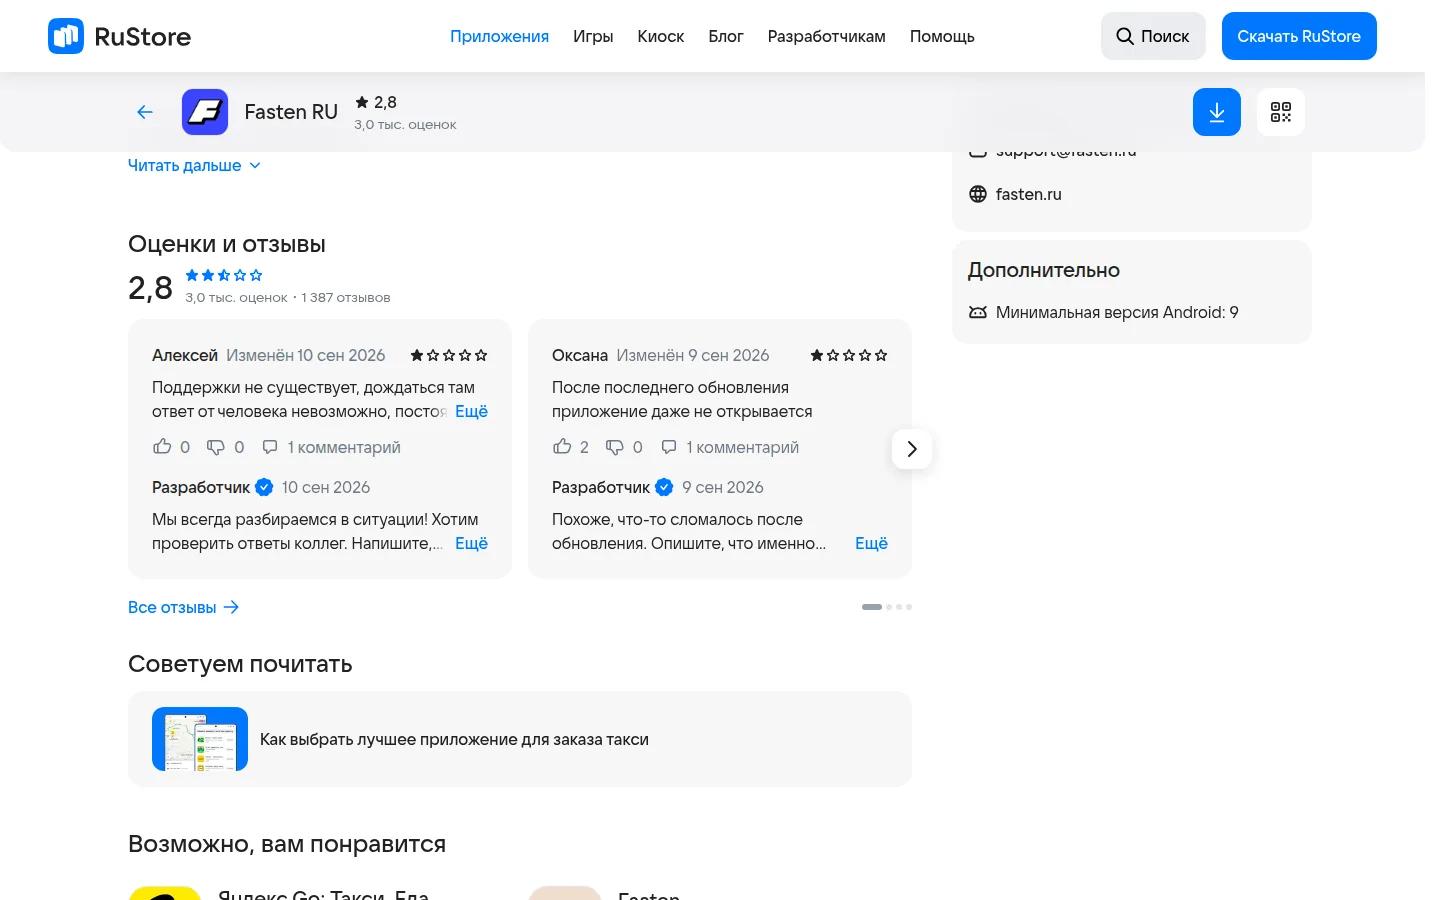Screen dimensions: 1440x900
Task: Open the taxi app article thumbnail
Action: click(200, 739)
